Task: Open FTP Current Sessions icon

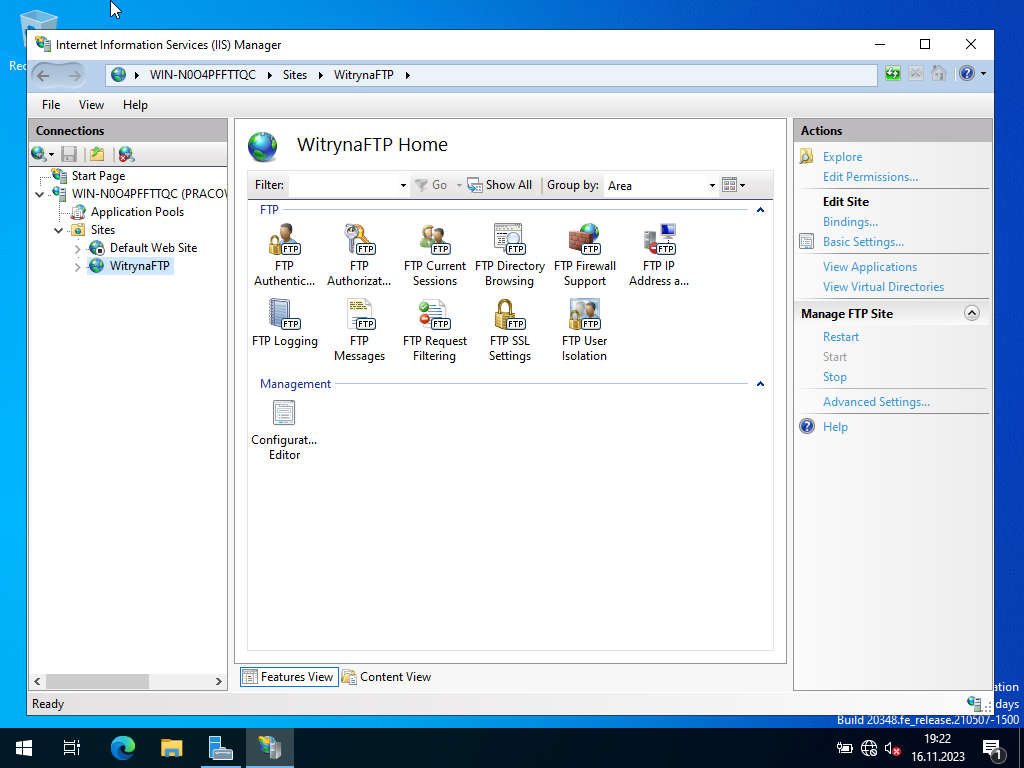Action: (x=434, y=255)
